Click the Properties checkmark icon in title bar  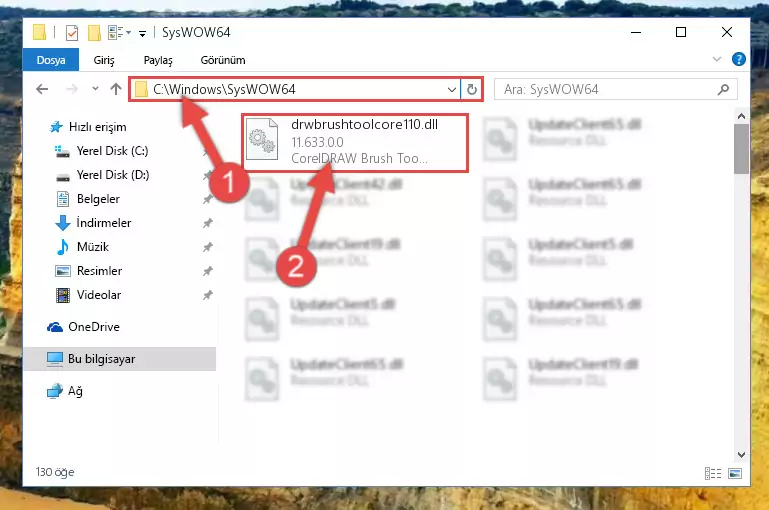click(72, 33)
